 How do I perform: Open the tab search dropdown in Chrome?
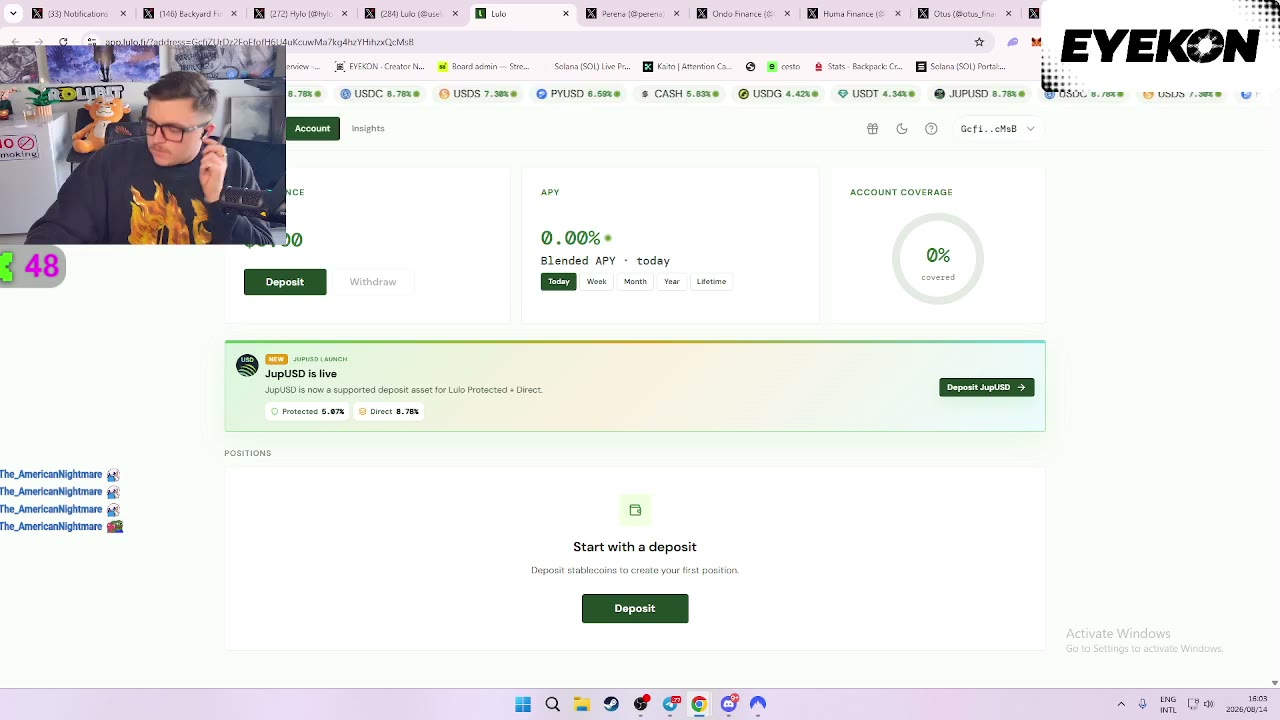[x=13, y=14]
